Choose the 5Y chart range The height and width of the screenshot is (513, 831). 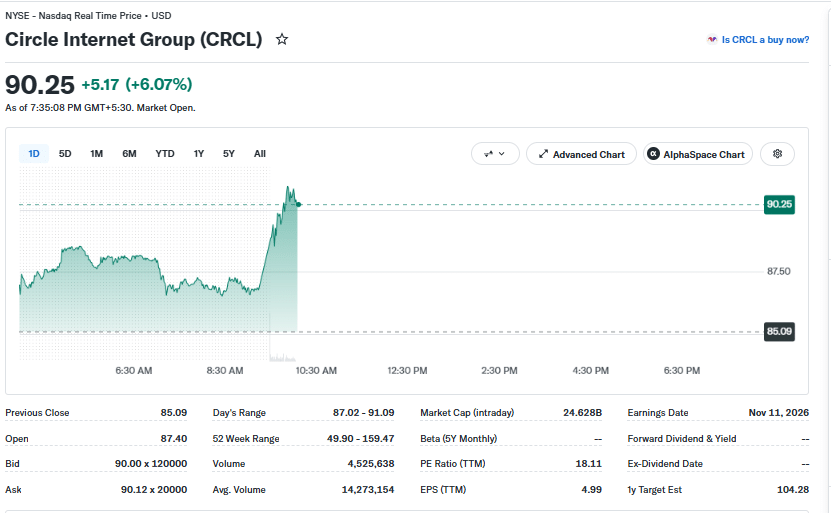[228, 154]
